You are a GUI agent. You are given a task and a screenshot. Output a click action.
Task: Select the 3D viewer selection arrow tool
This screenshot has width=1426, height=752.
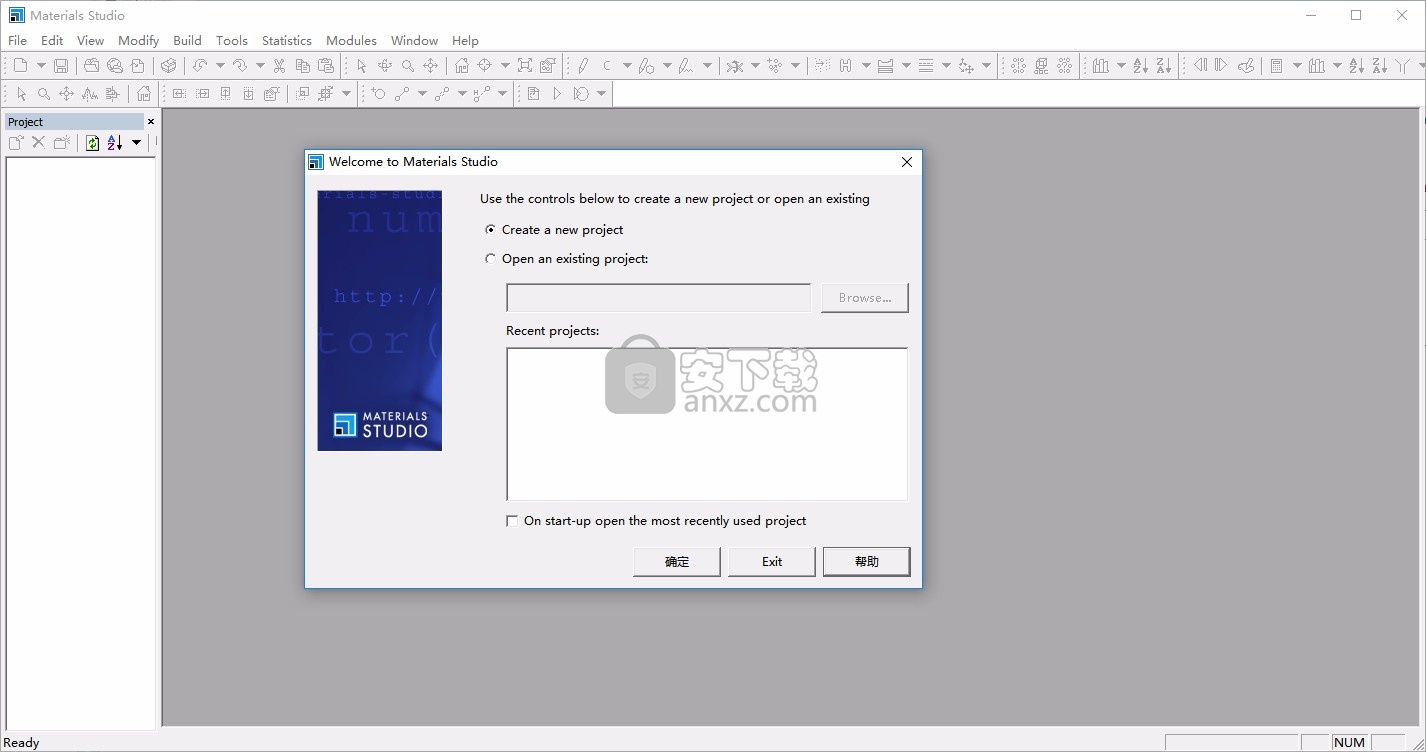361,66
